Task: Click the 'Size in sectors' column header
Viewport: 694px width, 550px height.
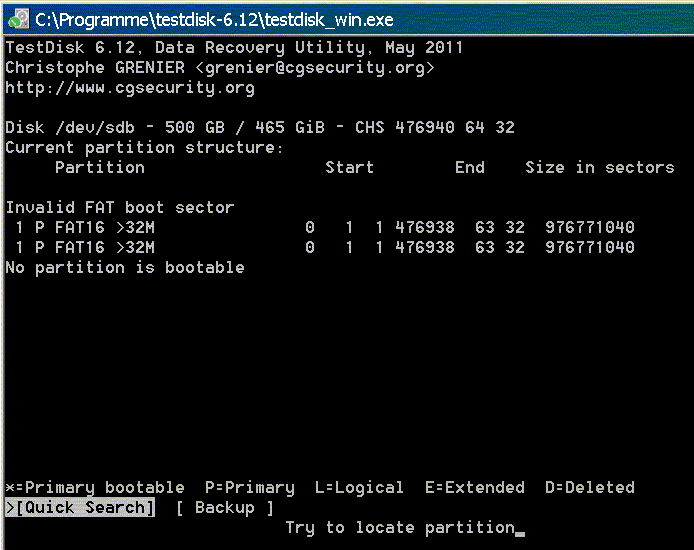Action: pos(600,167)
